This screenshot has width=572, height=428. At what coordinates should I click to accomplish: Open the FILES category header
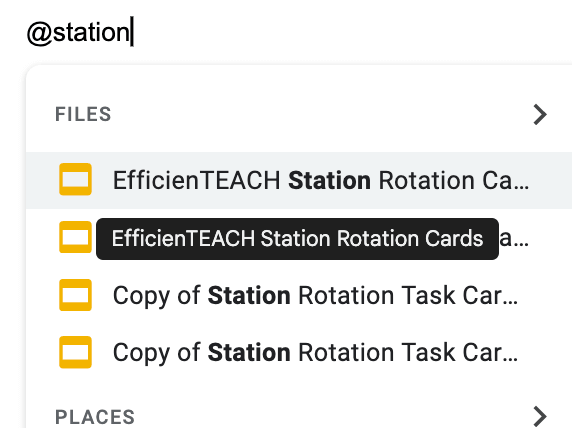pyautogui.click(x=83, y=114)
